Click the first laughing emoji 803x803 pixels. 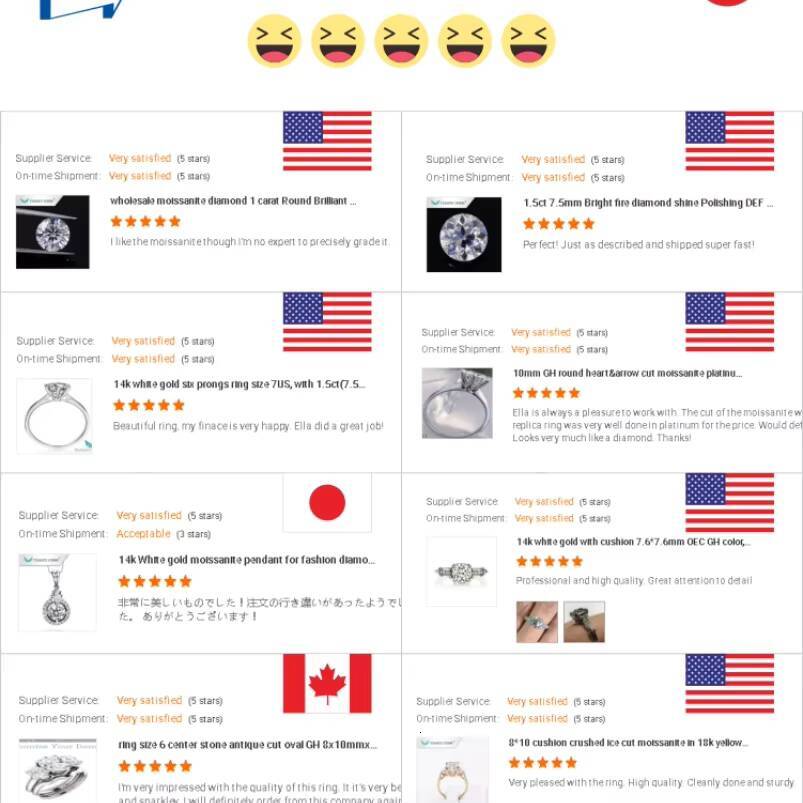coord(274,41)
